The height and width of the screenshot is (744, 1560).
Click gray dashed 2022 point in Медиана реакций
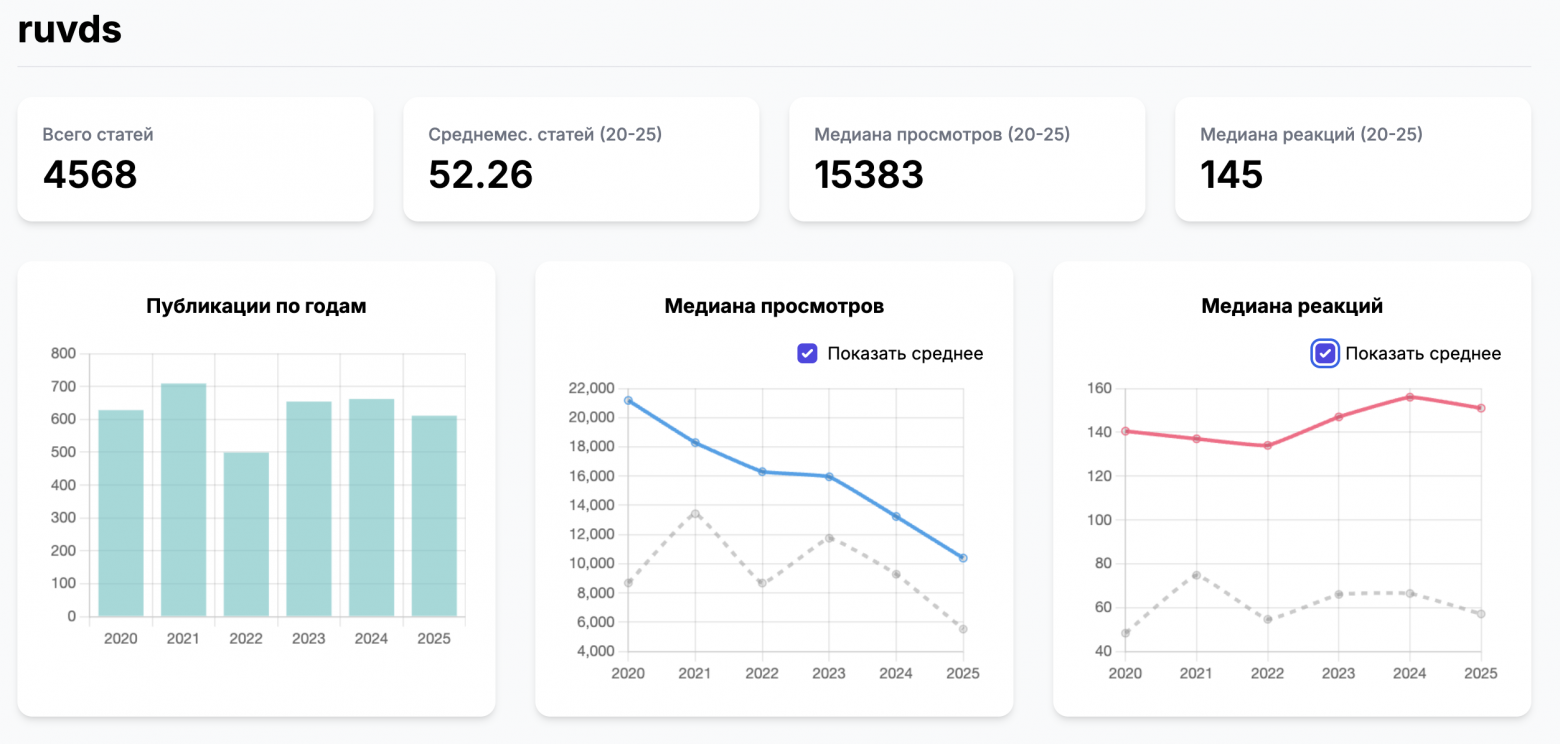[1267, 619]
